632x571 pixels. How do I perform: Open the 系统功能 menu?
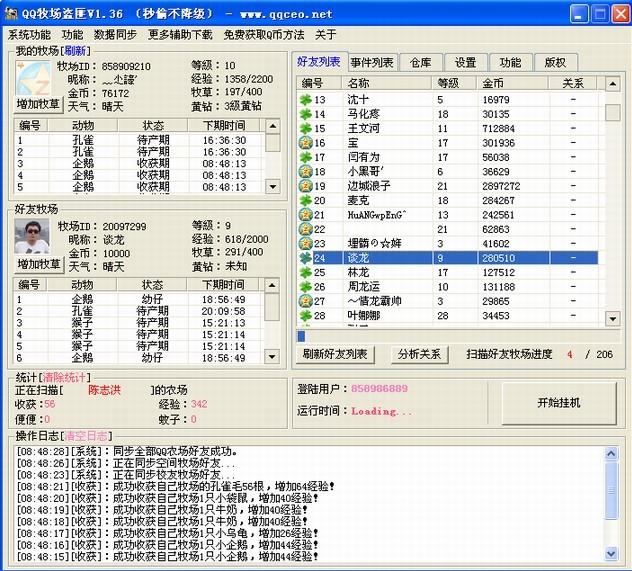click(x=29, y=35)
